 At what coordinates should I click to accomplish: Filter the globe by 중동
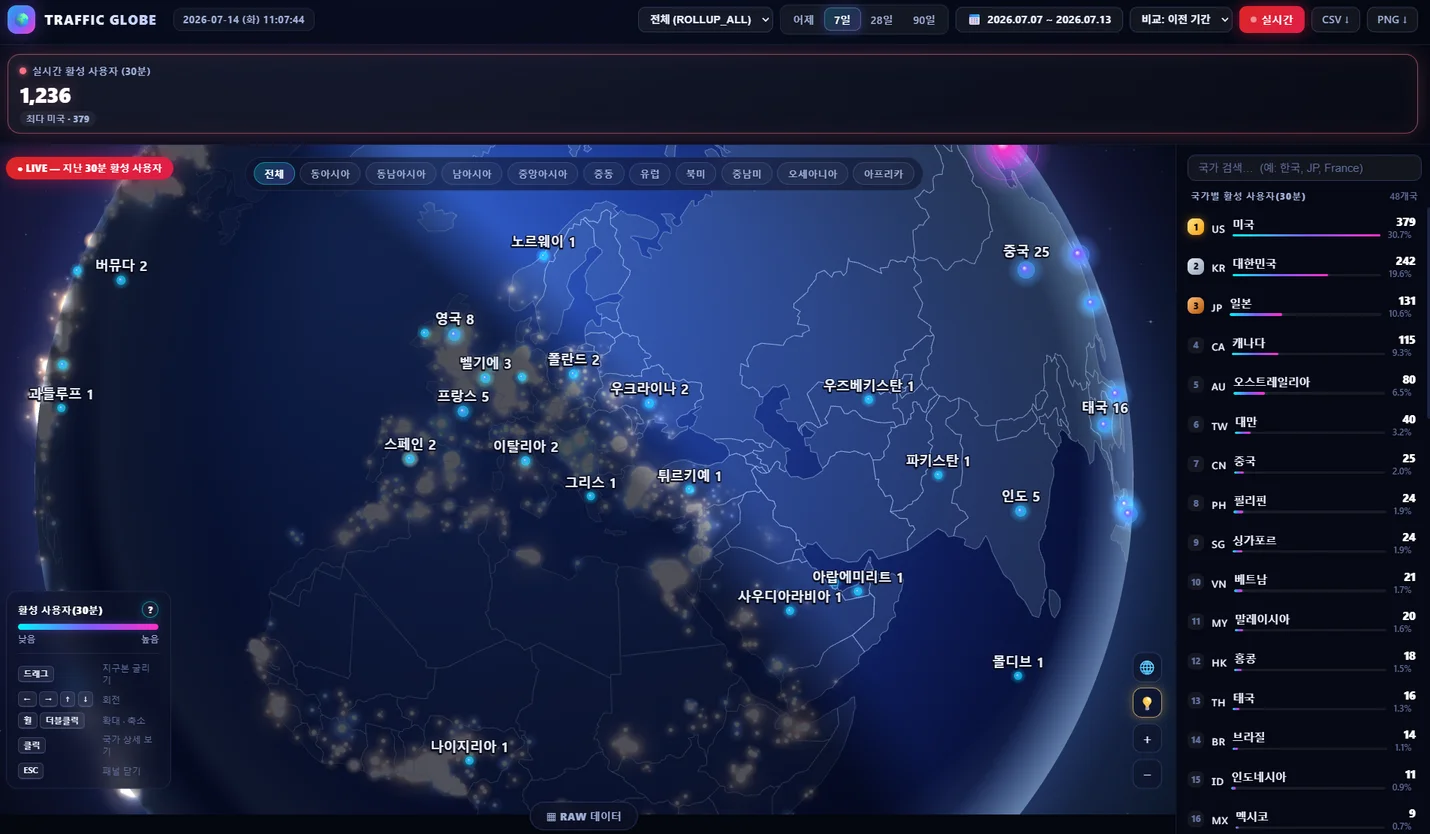click(604, 174)
